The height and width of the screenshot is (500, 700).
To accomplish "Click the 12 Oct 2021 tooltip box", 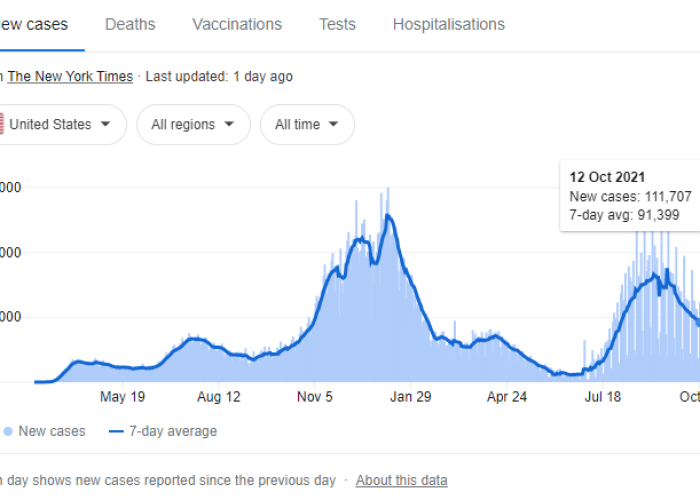I will pyautogui.click(x=632, y=195).
